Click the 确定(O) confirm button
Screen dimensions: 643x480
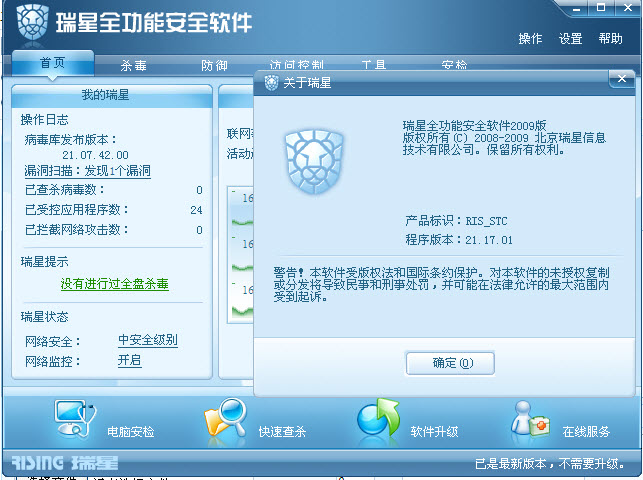coord(450,363)
